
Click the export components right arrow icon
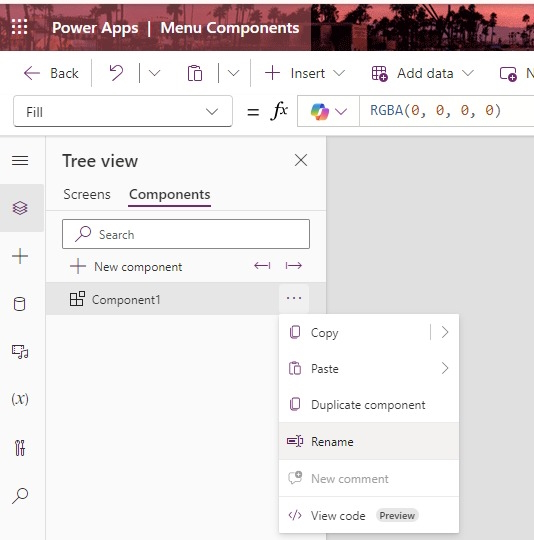294,266
